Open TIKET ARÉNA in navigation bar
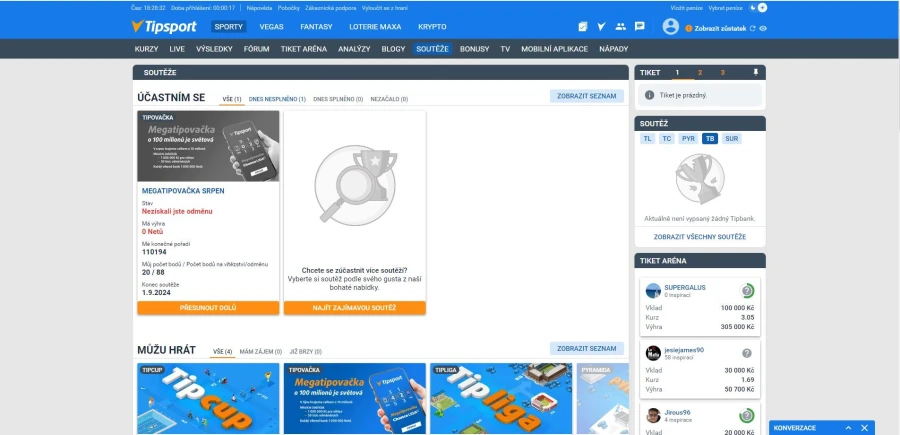The height and width of the screenshot is (435, 900). point(304,49)
